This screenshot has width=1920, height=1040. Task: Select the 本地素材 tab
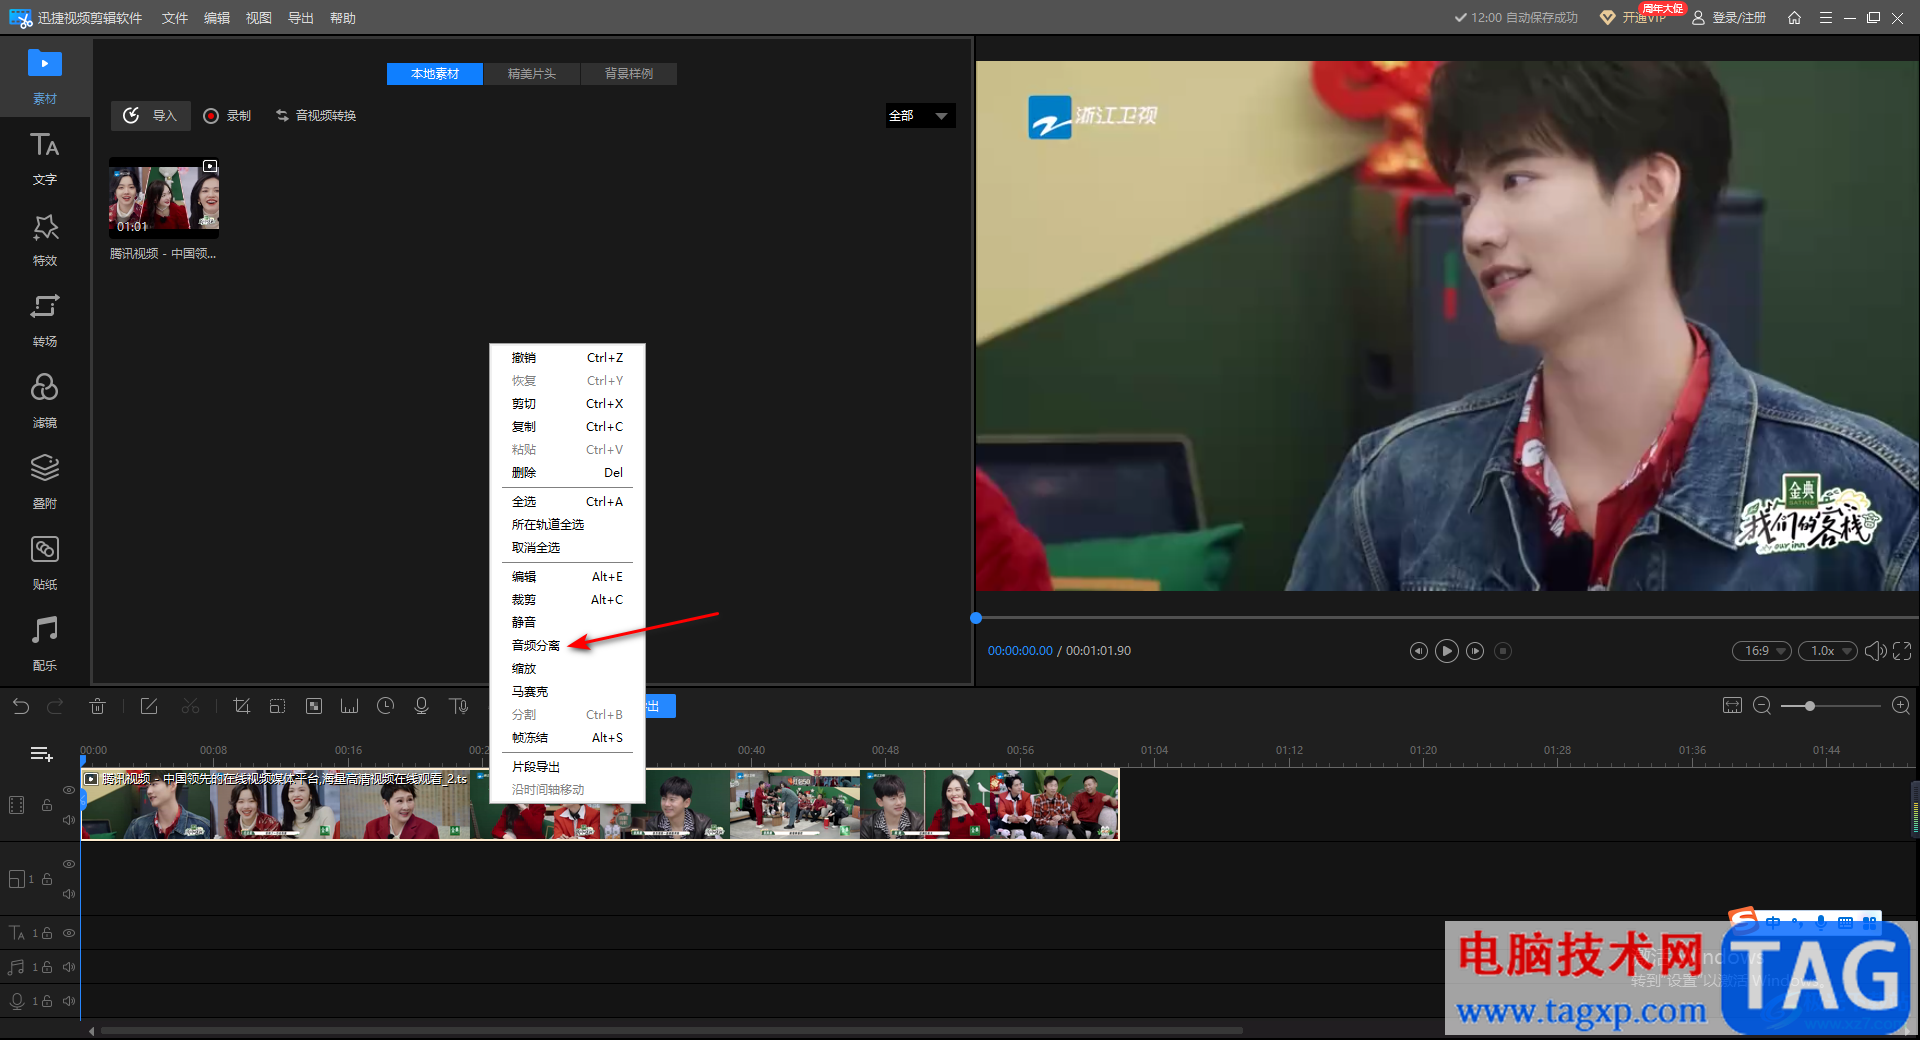[435, 74]
